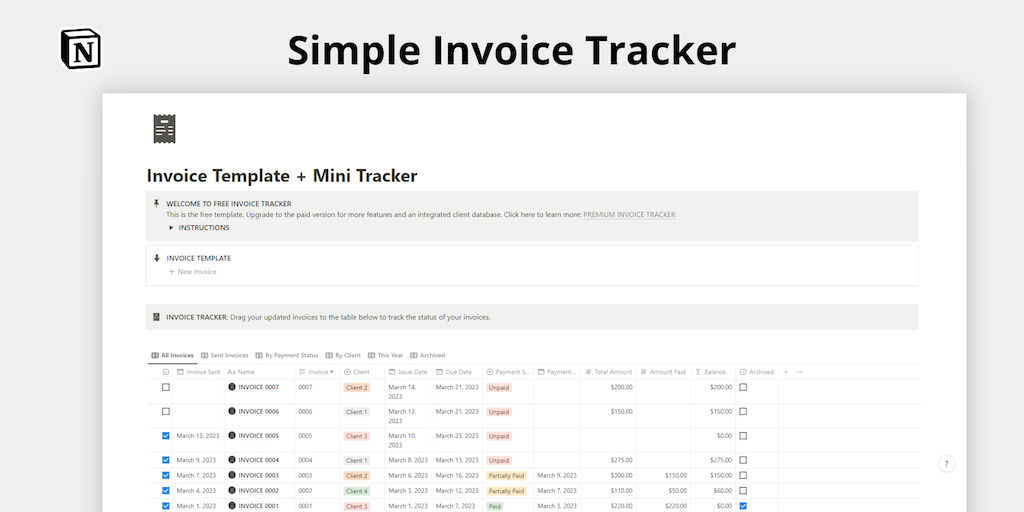Open INVOICE 0004 via its page icon
This screenshot has height=512, width=1024.
point(232,460)
